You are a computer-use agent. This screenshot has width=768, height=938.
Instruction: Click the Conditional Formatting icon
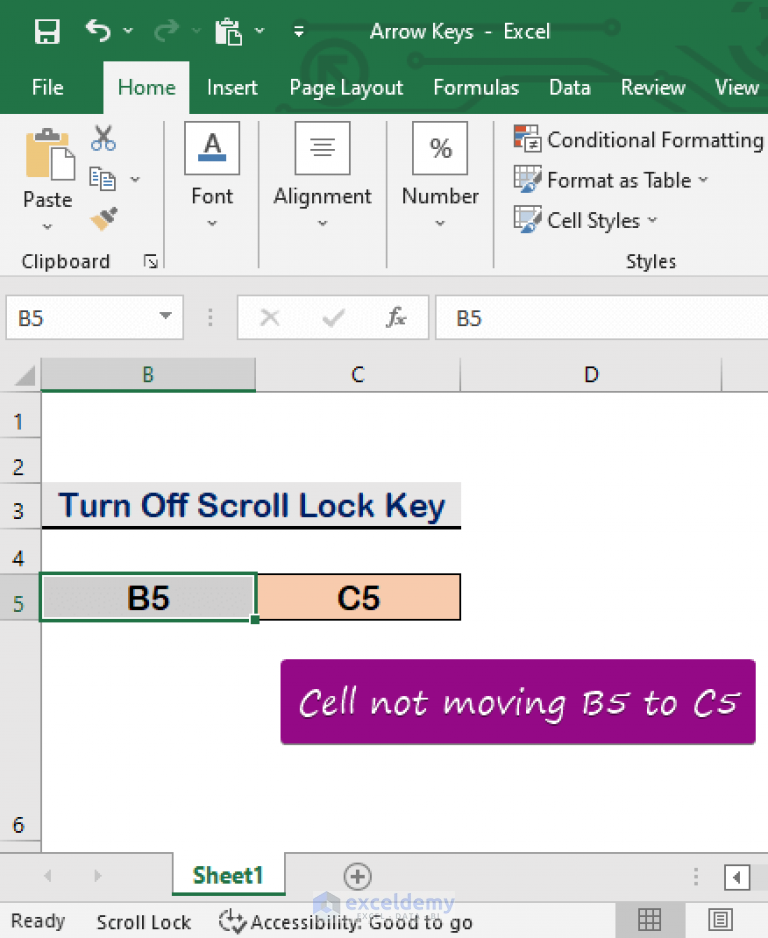coord(528,139)
